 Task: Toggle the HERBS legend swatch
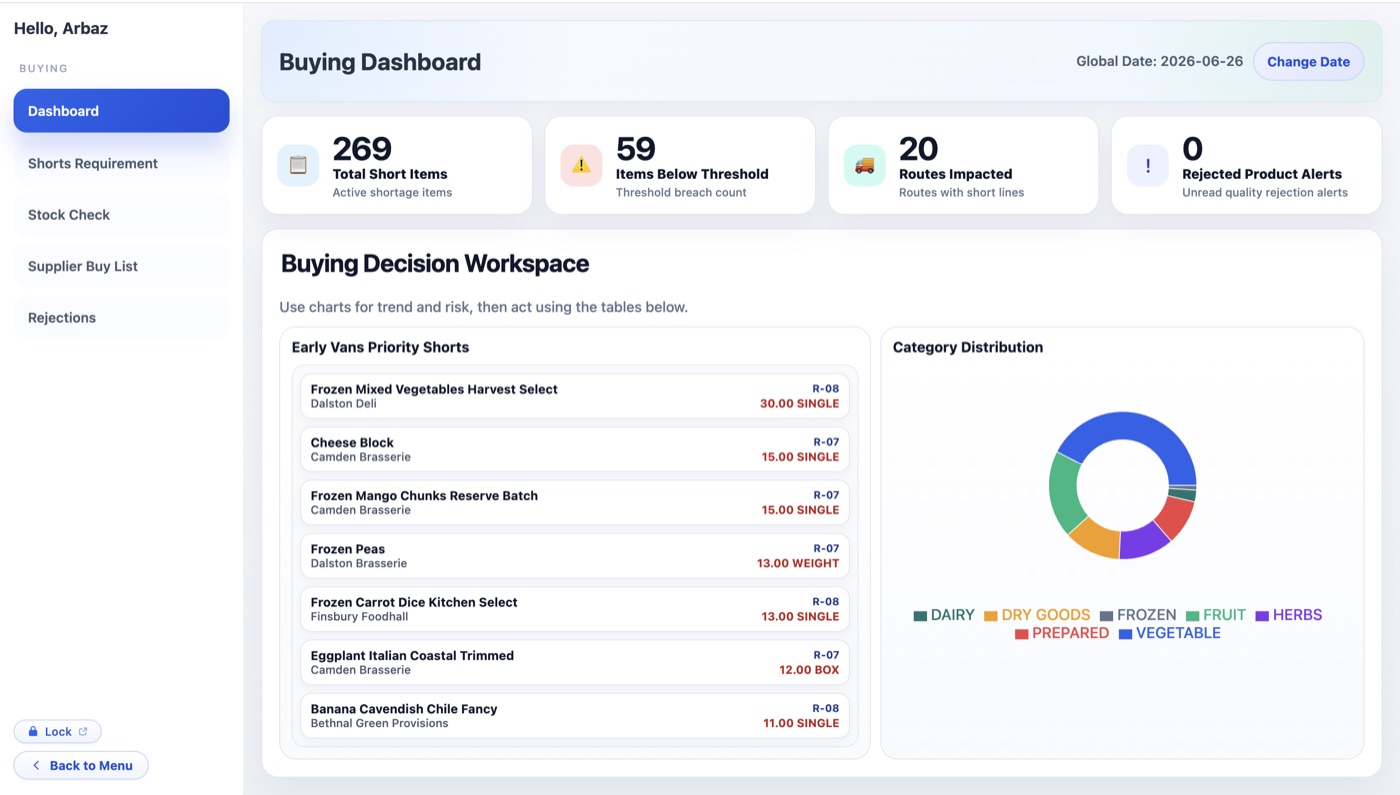[1263, 616]
